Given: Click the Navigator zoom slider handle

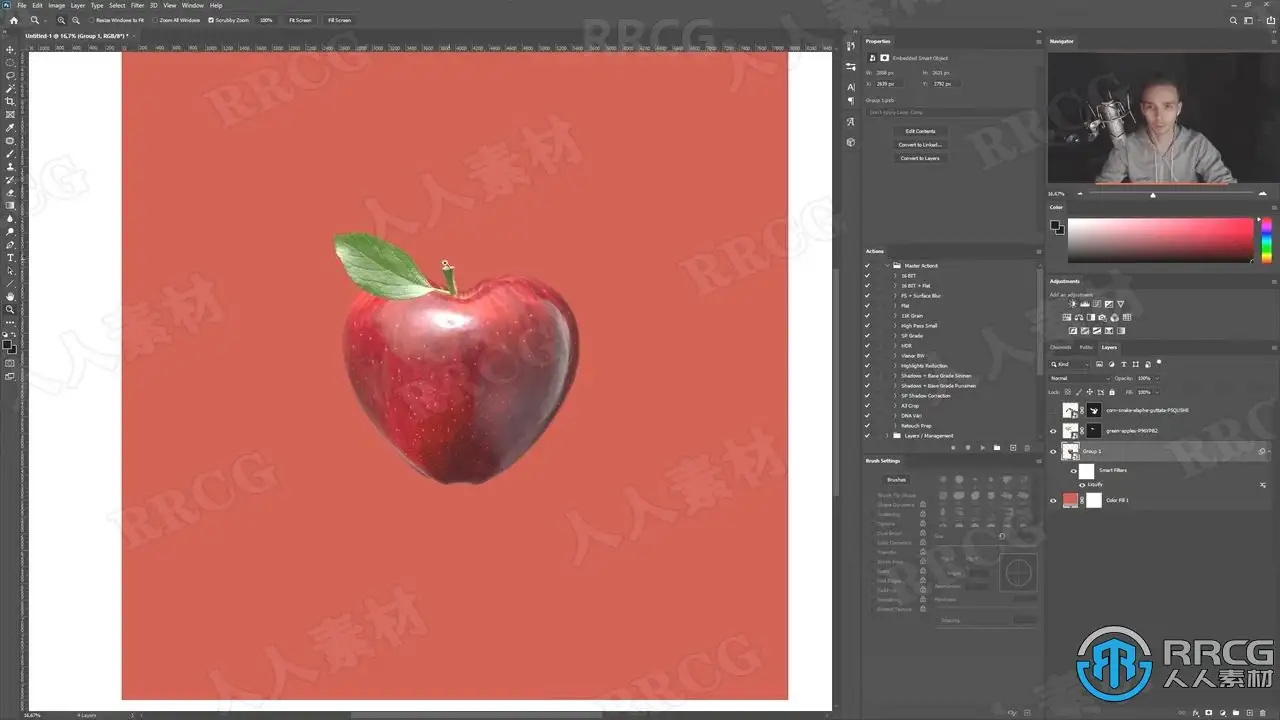Looking at the screenshot, I should (1153, 195).
